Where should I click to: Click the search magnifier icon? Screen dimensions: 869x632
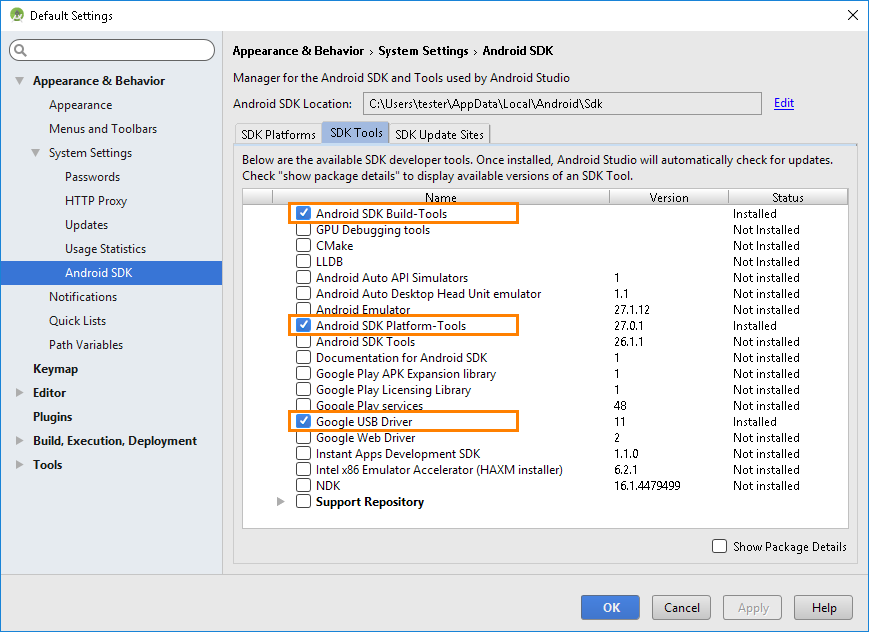click(x=21, y=50)
